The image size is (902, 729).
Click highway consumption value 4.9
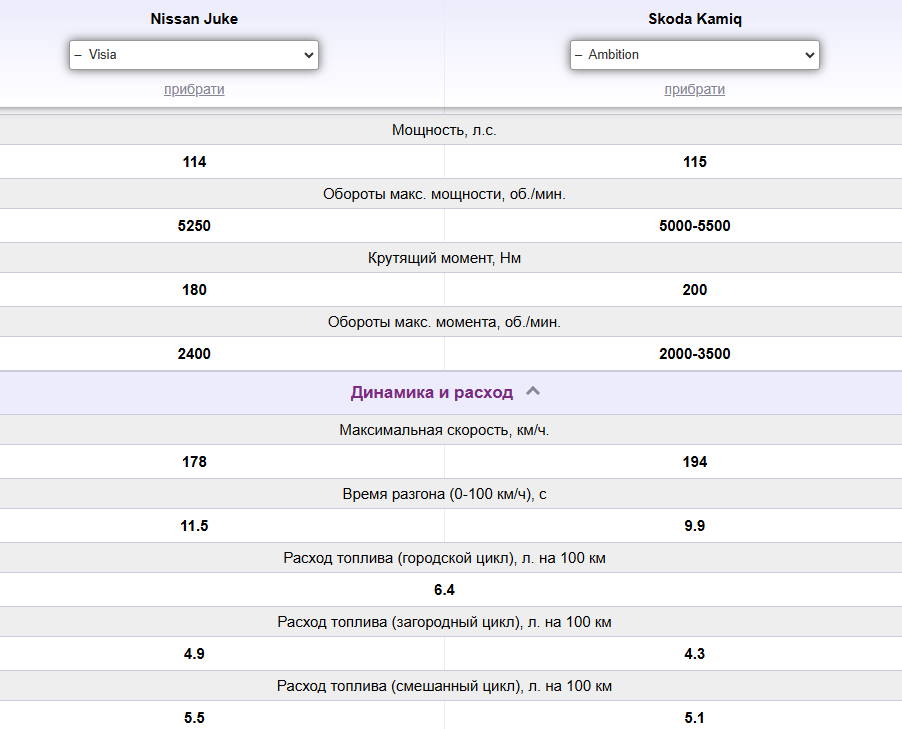(194, 654)
